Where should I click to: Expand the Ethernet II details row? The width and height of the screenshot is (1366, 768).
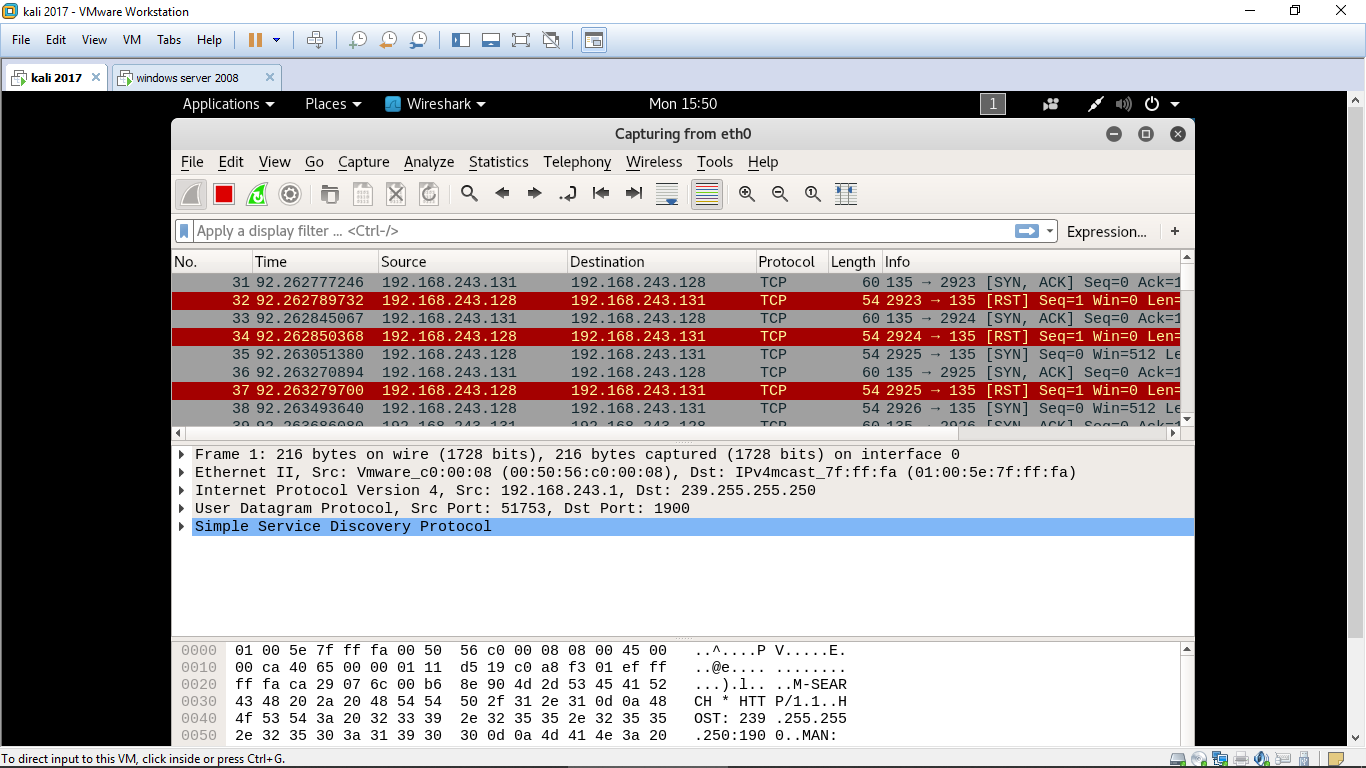182,473
